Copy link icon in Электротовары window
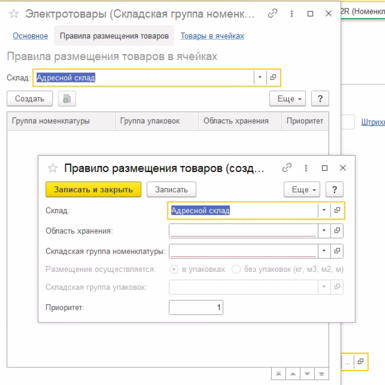Screen dimensions: 385x385 click(x=273, y=14)
